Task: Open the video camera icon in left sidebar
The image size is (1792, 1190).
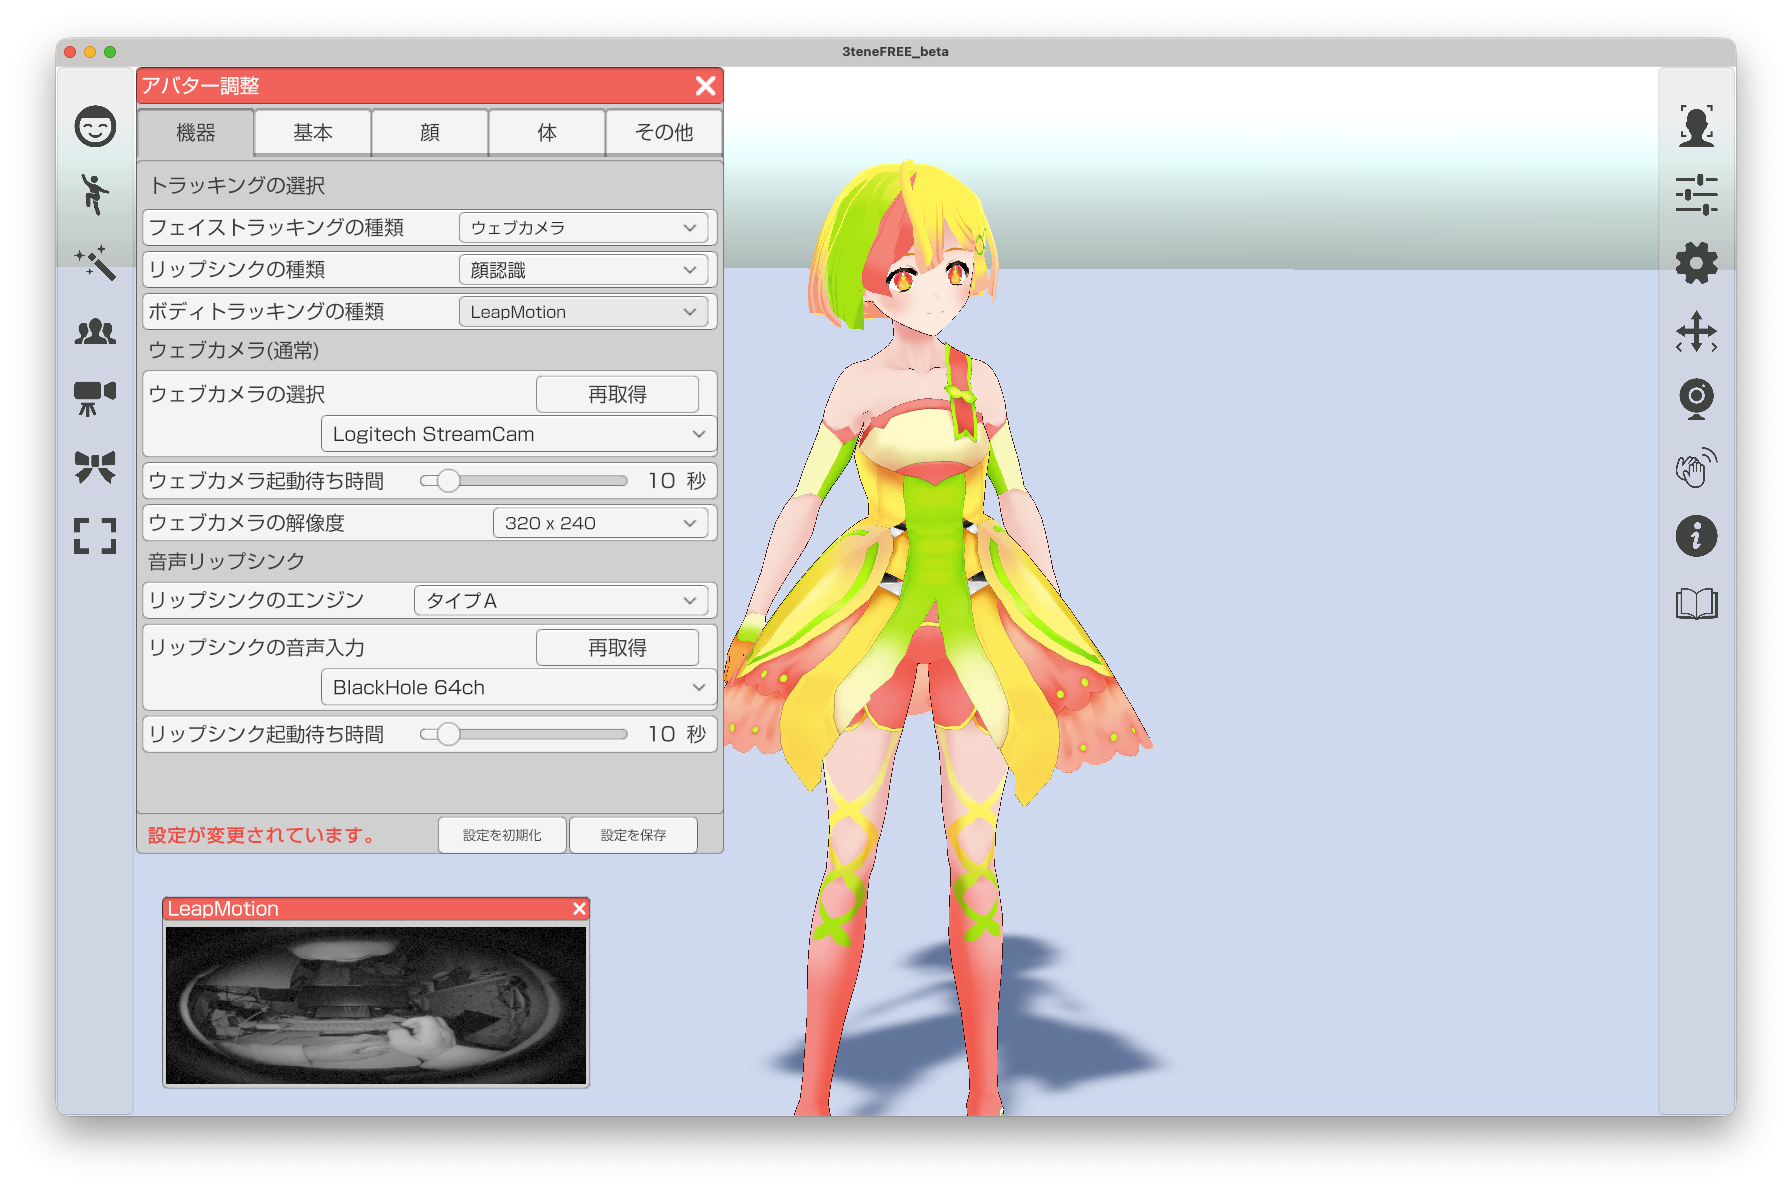Action: [x=95, y=397]
